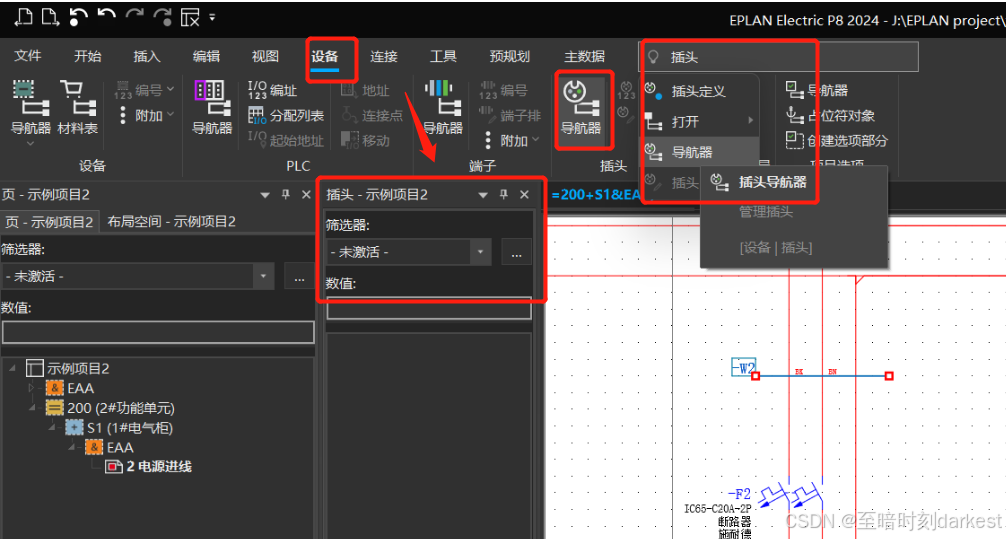Image resolution: width=1006 pixels, height=539 pixels.
Task: Click the undo list icon with dot
Action: tap(78, 17)
